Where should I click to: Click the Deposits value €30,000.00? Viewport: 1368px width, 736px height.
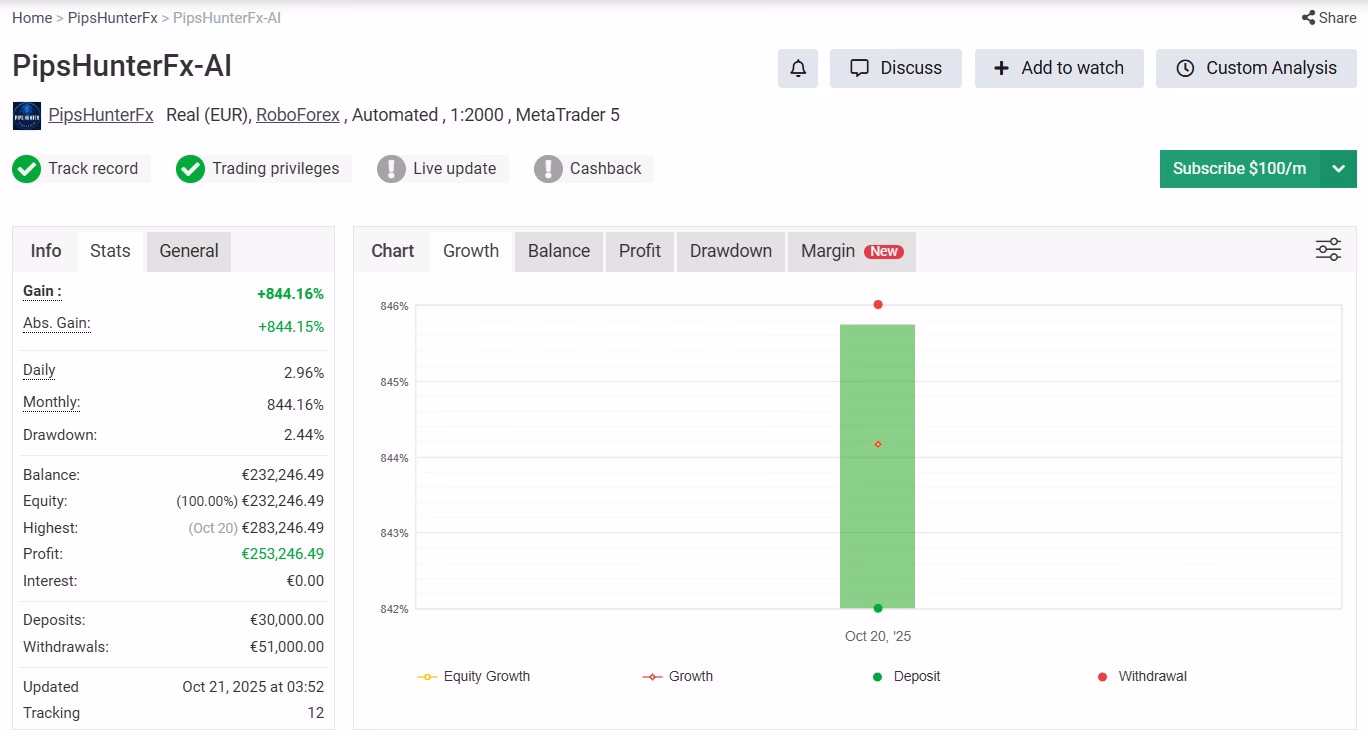click(287, 620)
